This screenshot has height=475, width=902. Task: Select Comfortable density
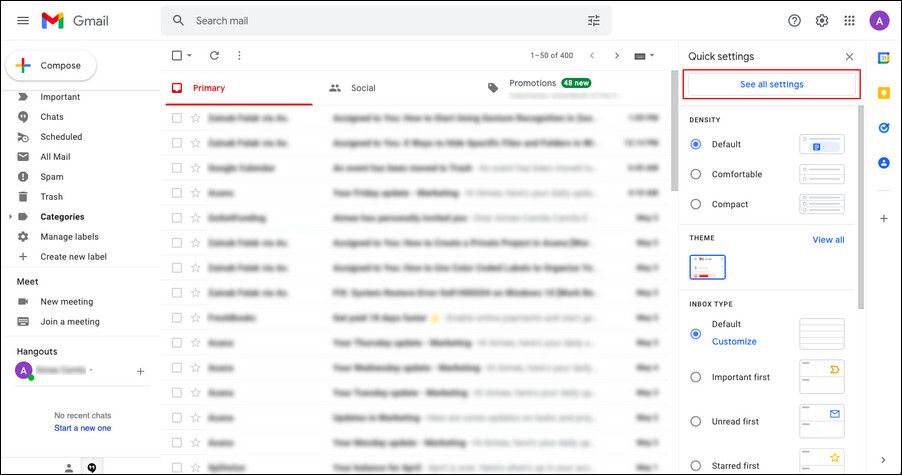point(695,174)
